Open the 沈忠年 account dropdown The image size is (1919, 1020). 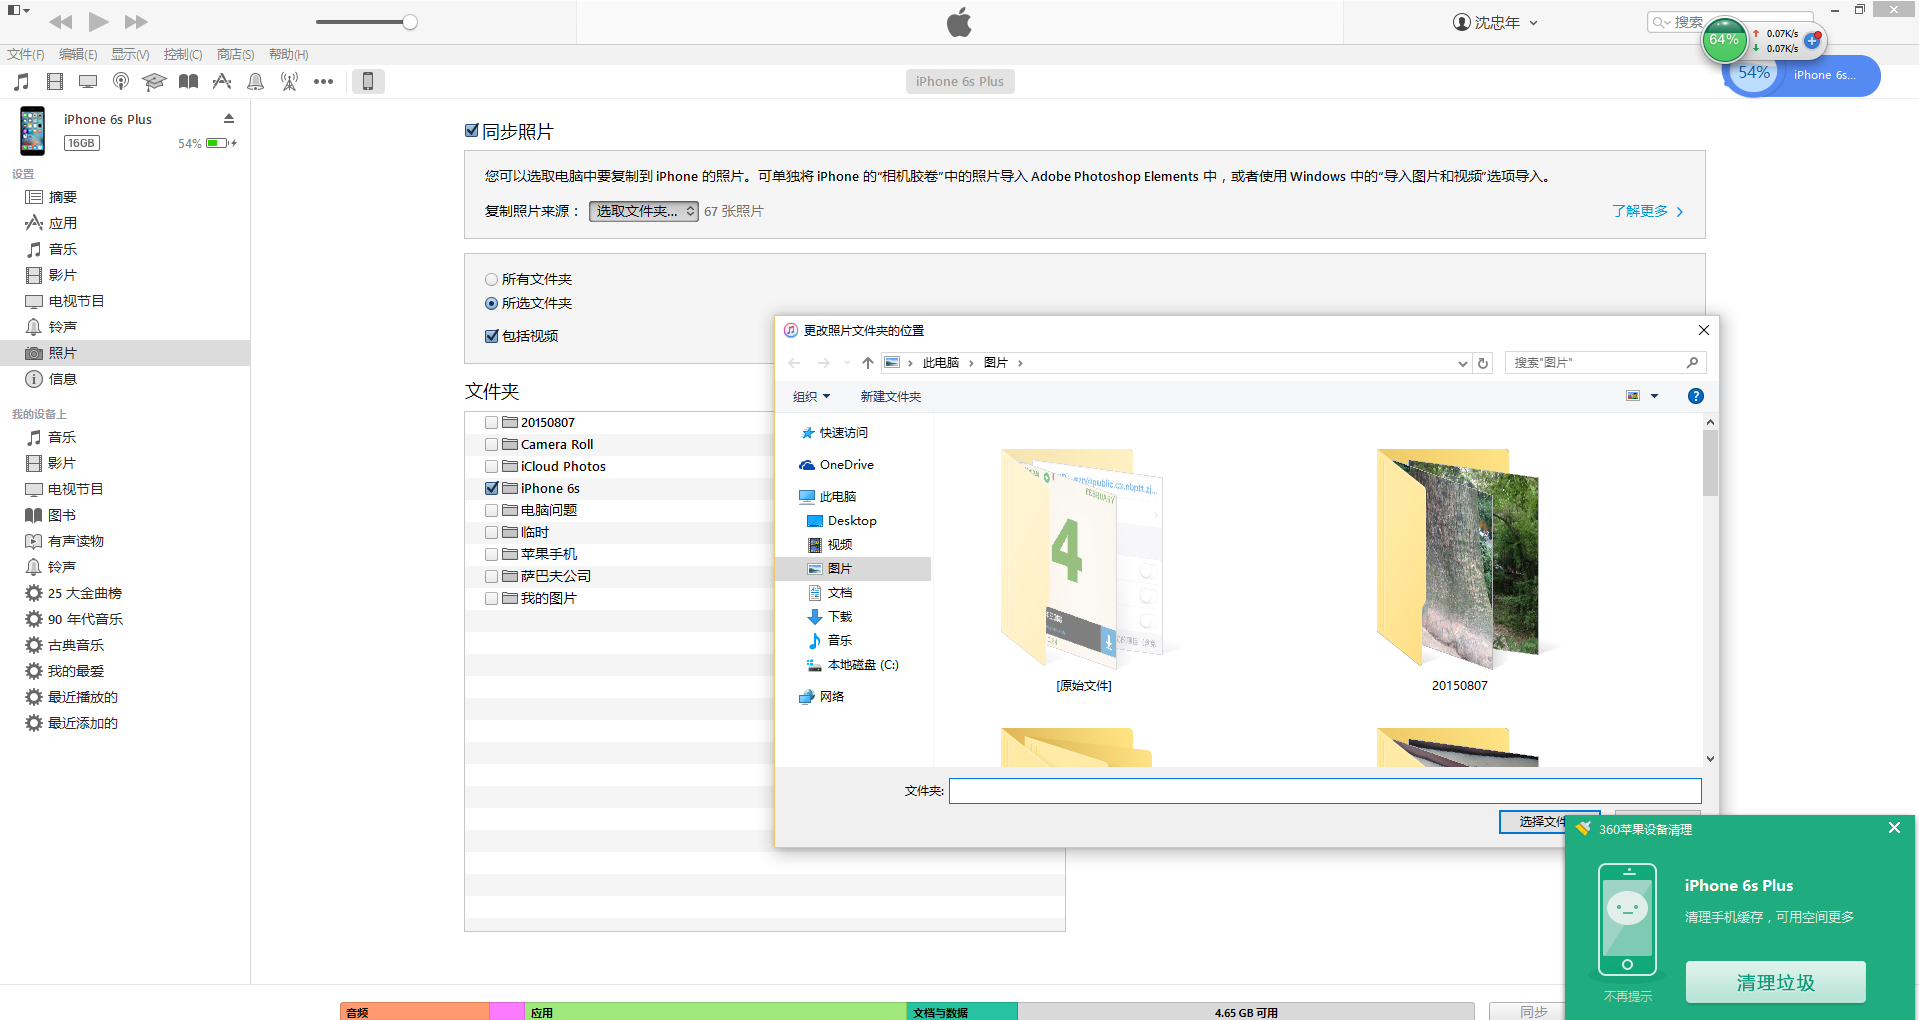click(1496, 23)
